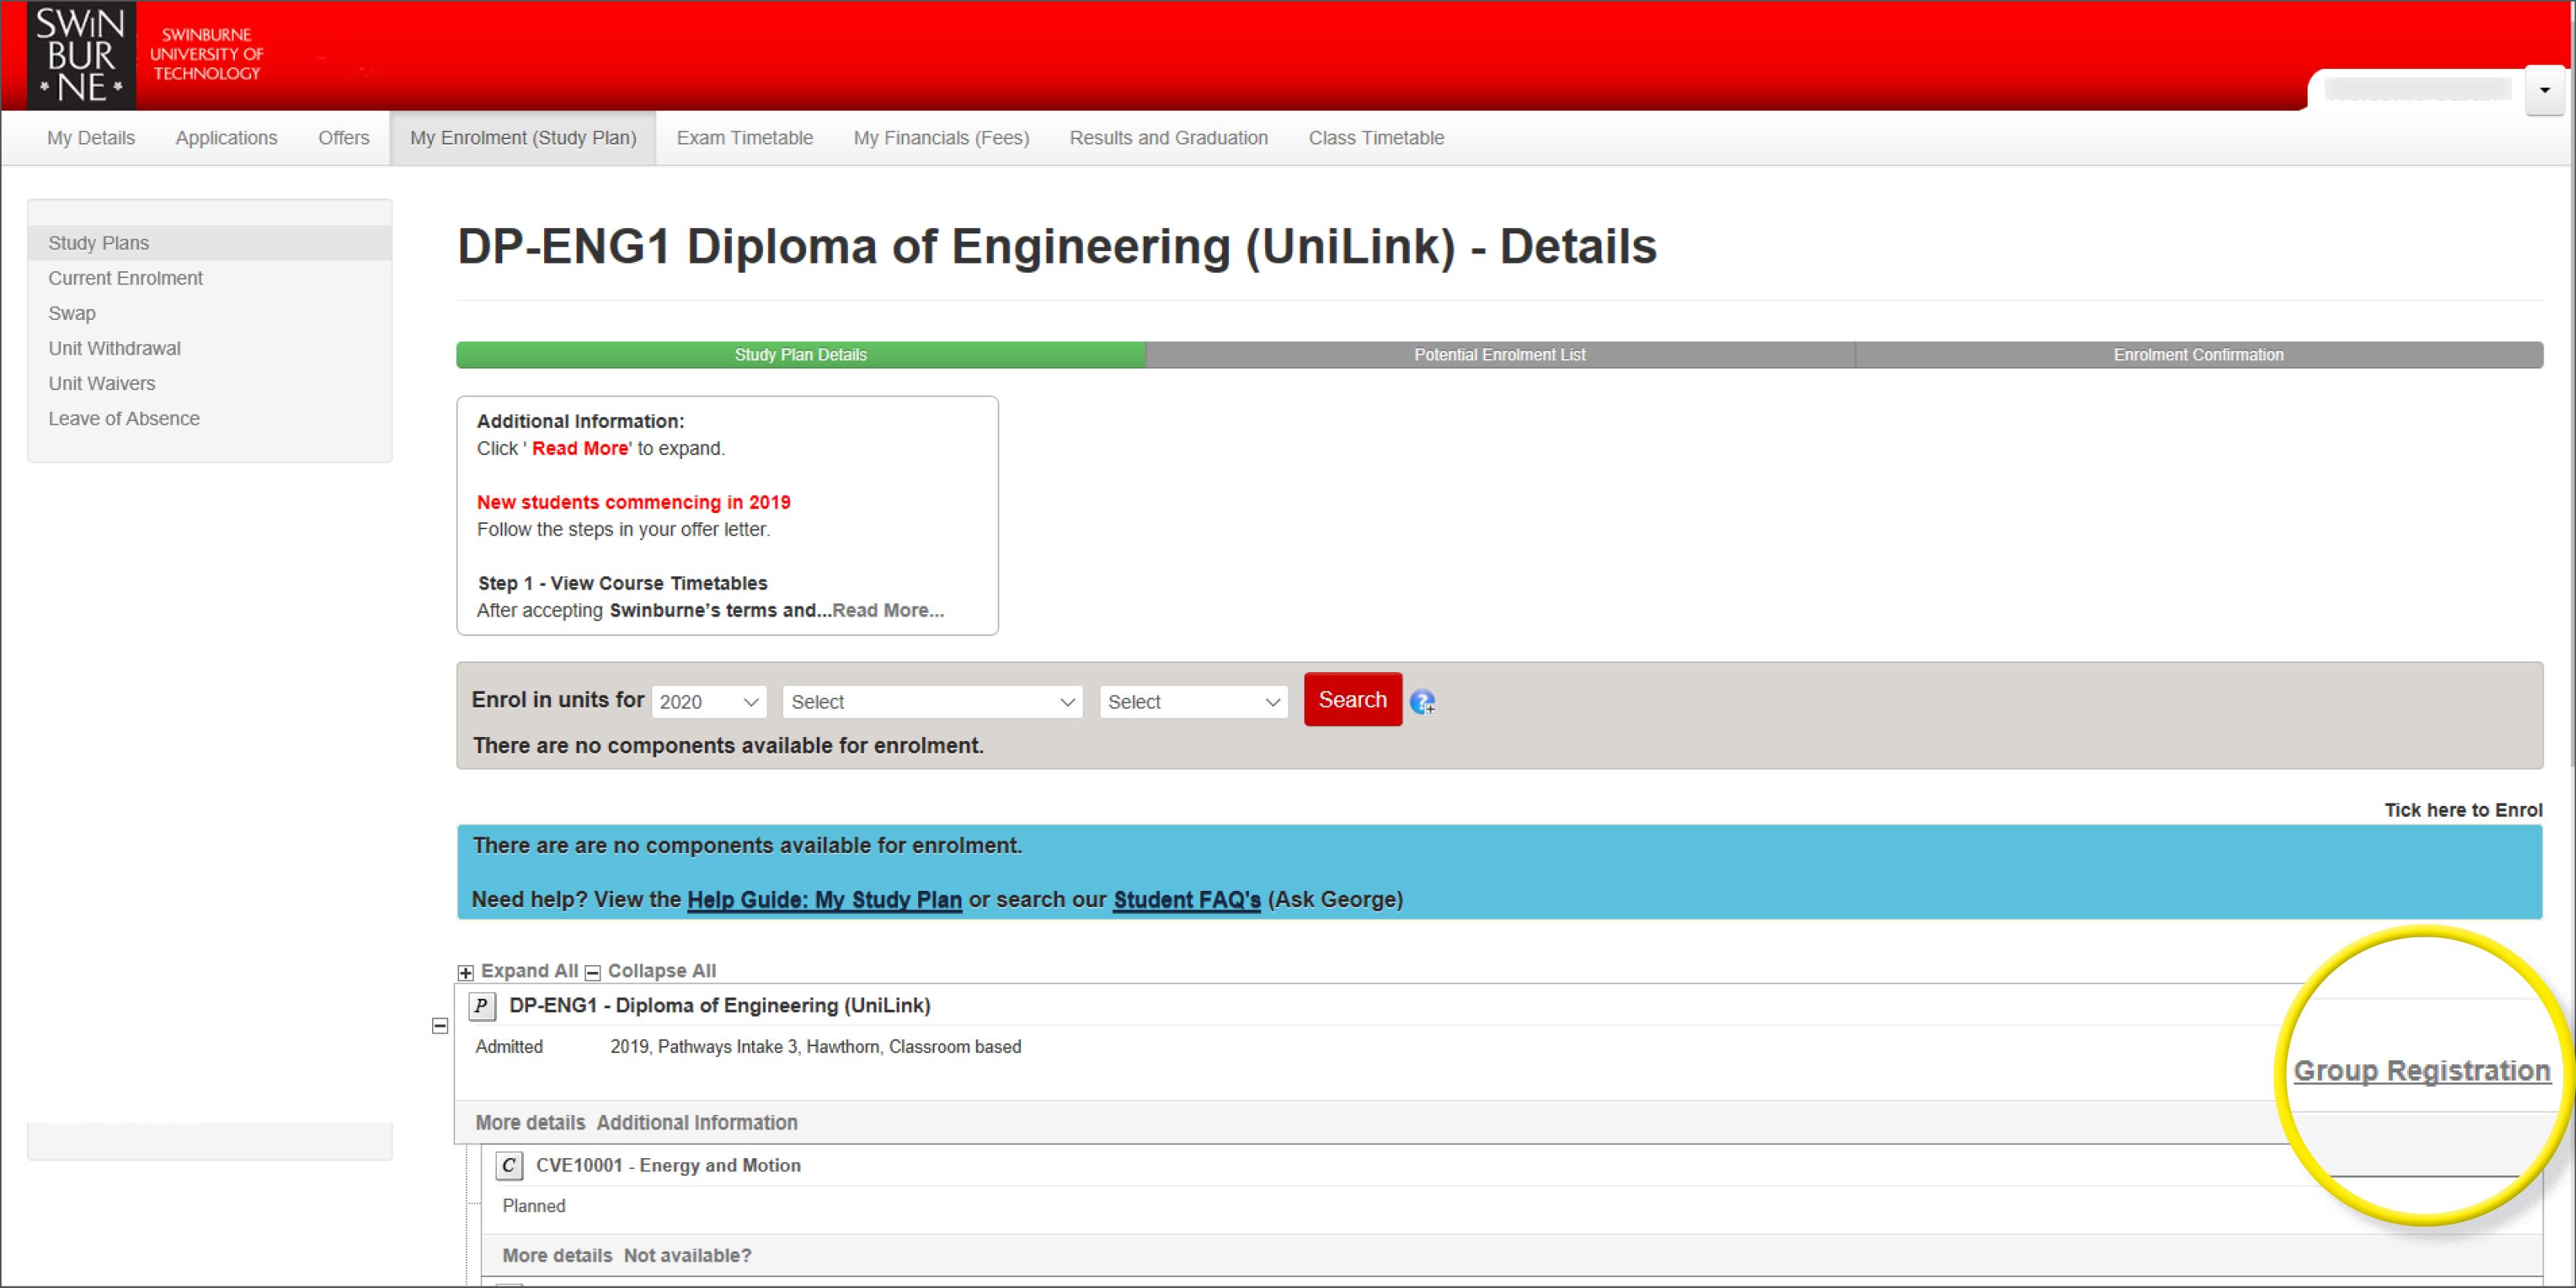2576x1288 pixels.
Task: Select Unit Withdrawal in the sidebar
Action: point(115,348)
